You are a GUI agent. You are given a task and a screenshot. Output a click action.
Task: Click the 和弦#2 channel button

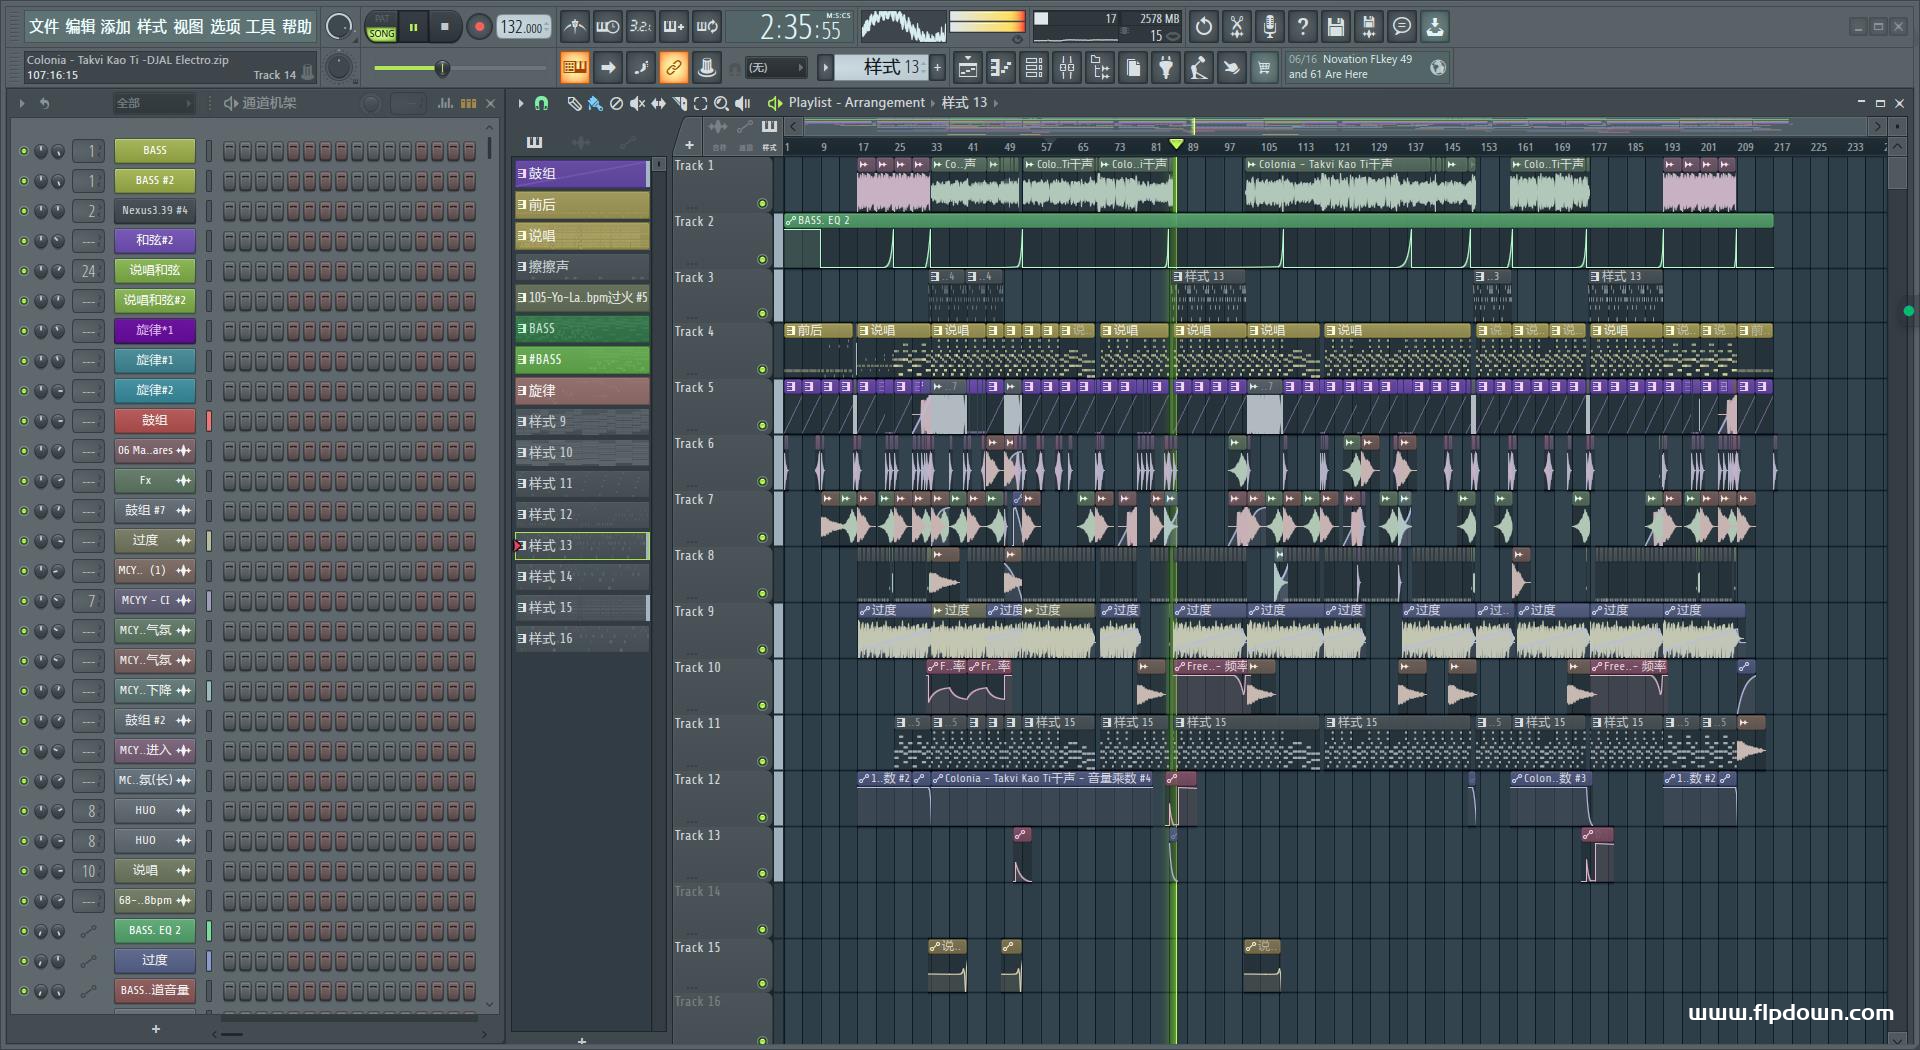click(154, 241)
